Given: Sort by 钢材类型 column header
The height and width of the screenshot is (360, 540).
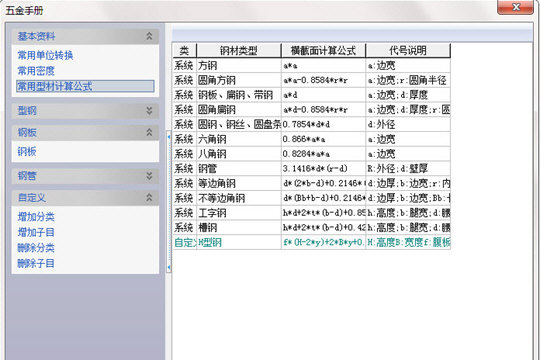Looking at the screenshot, I should (x=239, y=51).
